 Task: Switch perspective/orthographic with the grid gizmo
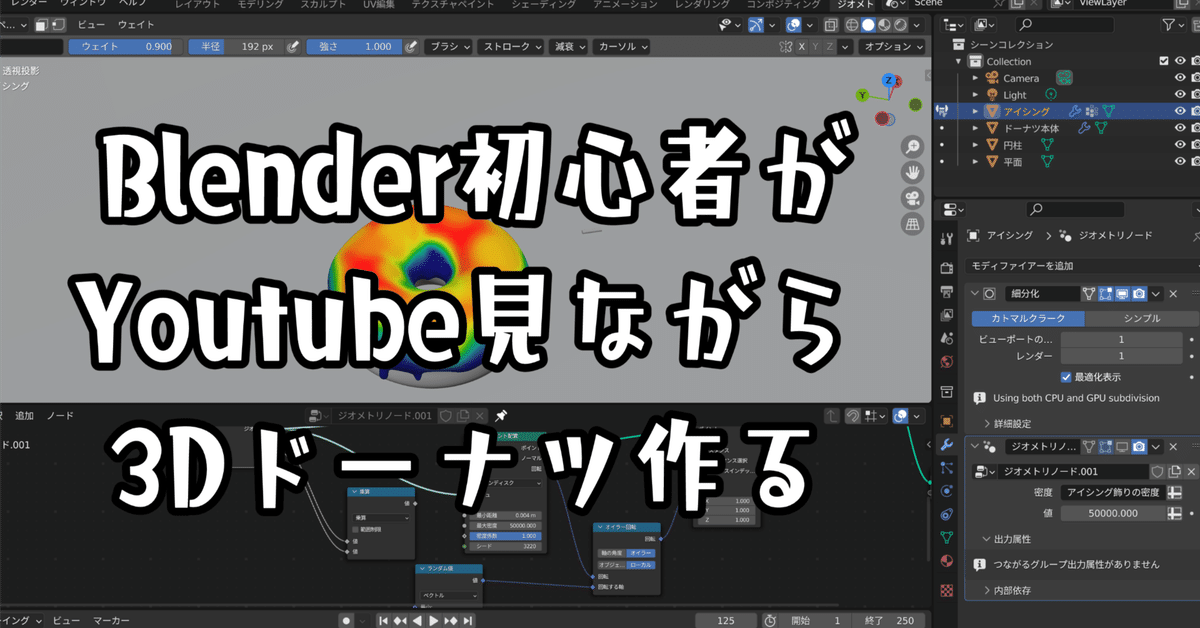point(912,225)
